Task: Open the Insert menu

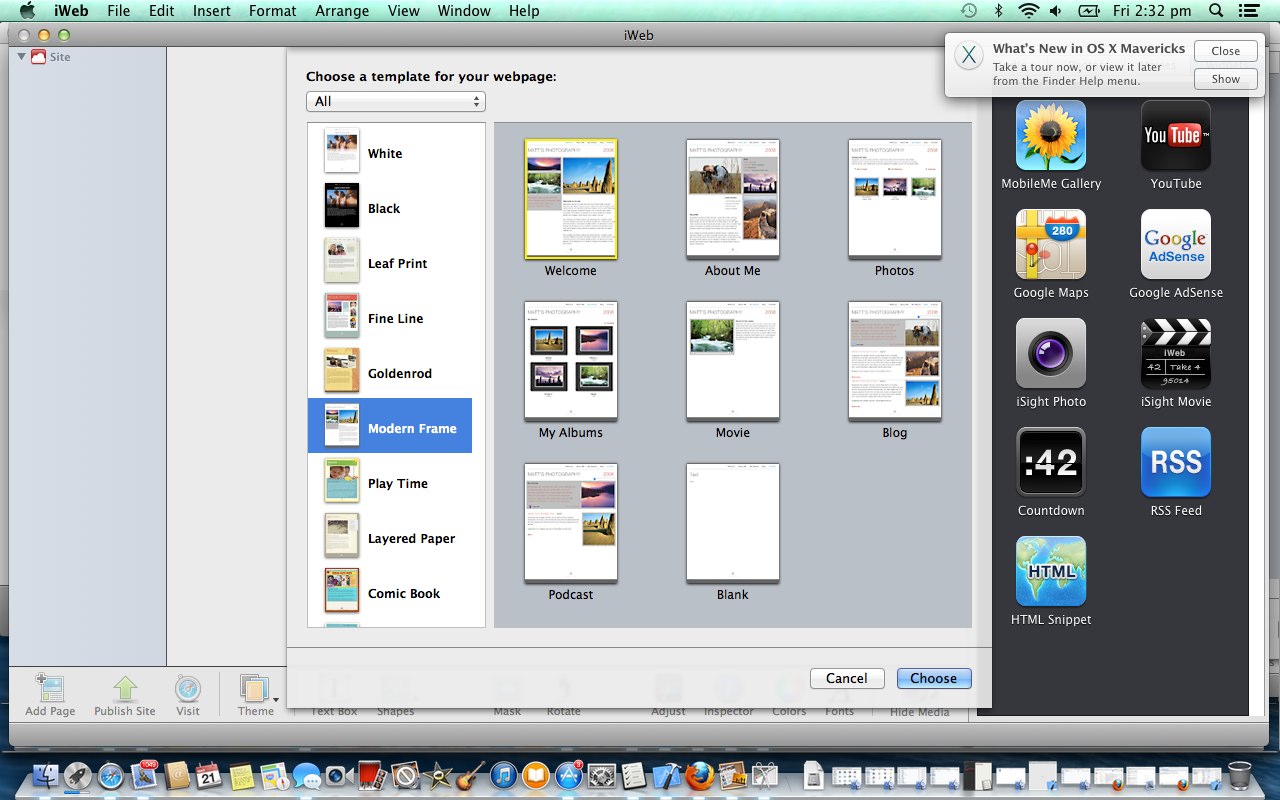Action: pyautogui.click(x=210, y=11)
